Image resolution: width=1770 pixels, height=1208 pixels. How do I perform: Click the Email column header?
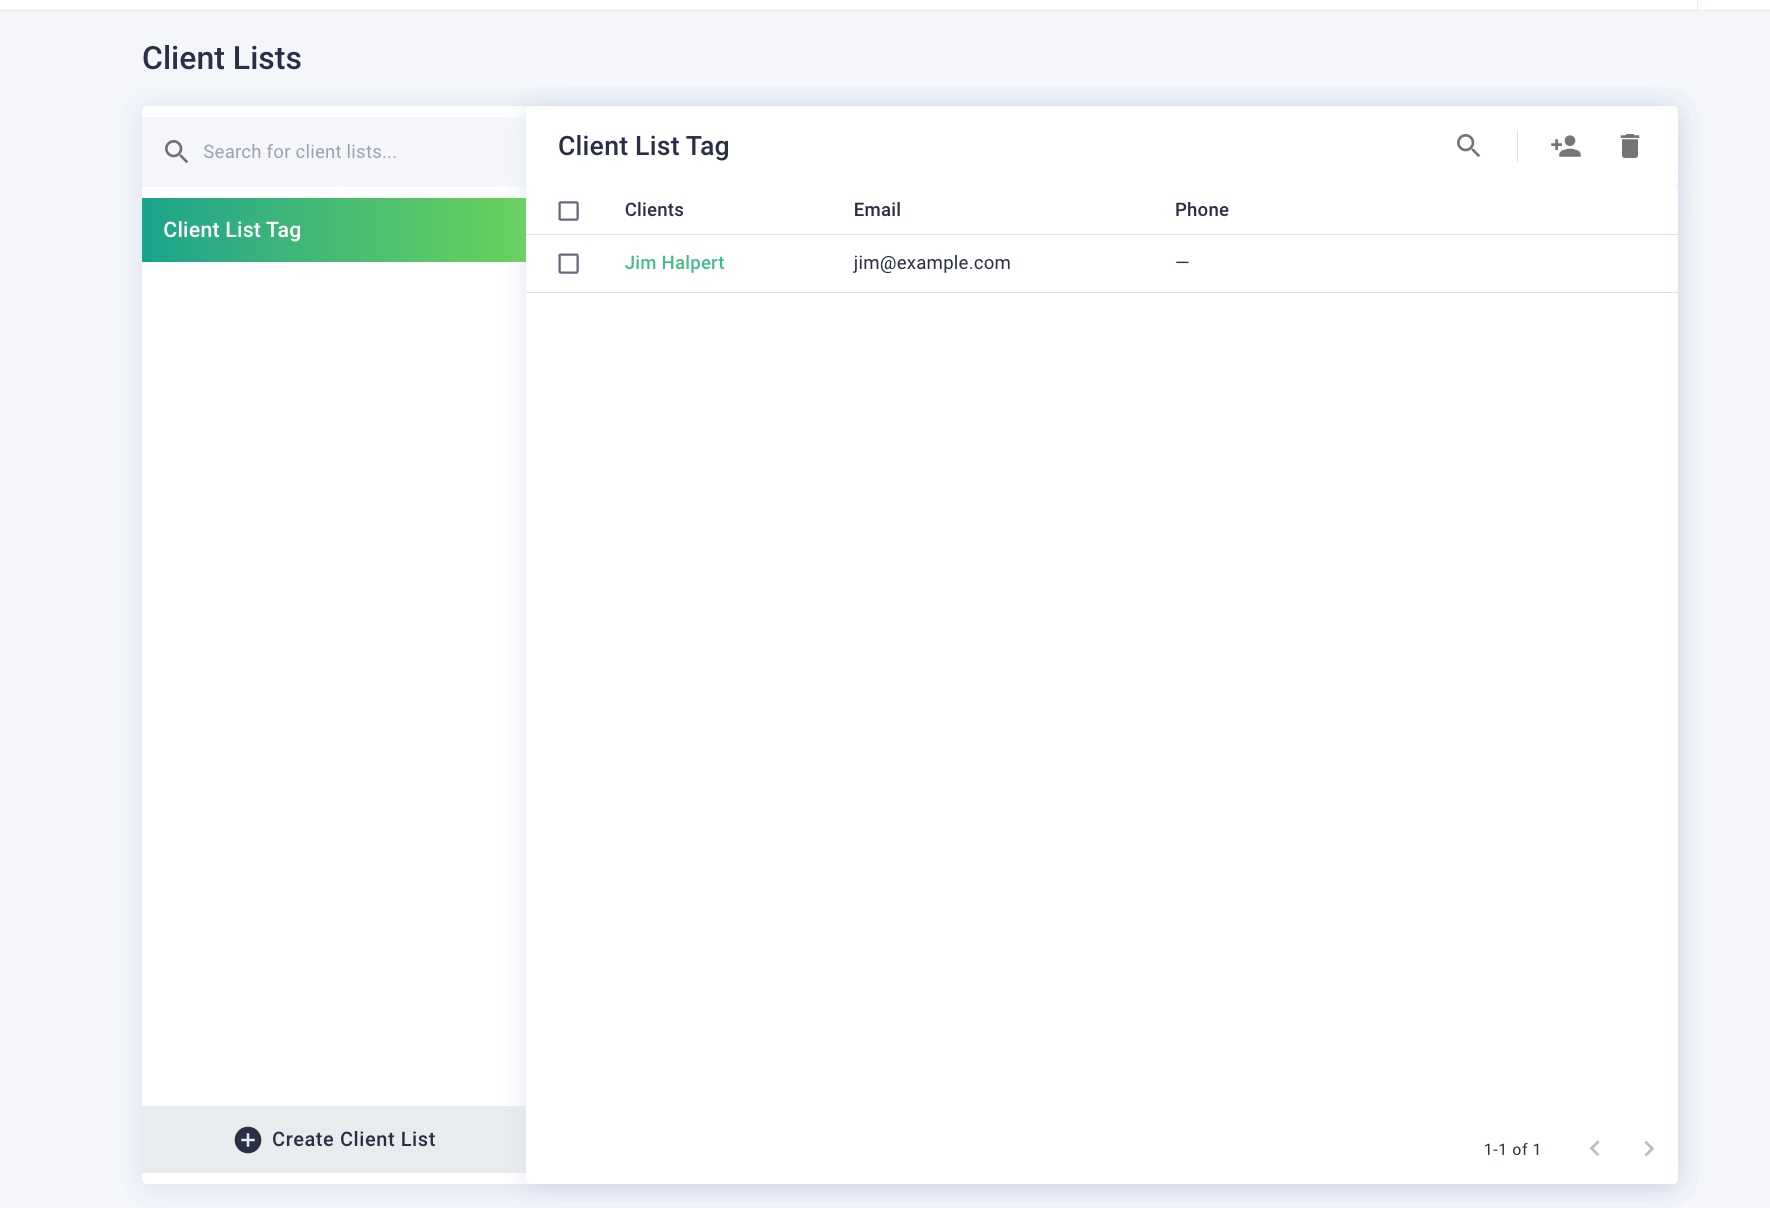877,210
